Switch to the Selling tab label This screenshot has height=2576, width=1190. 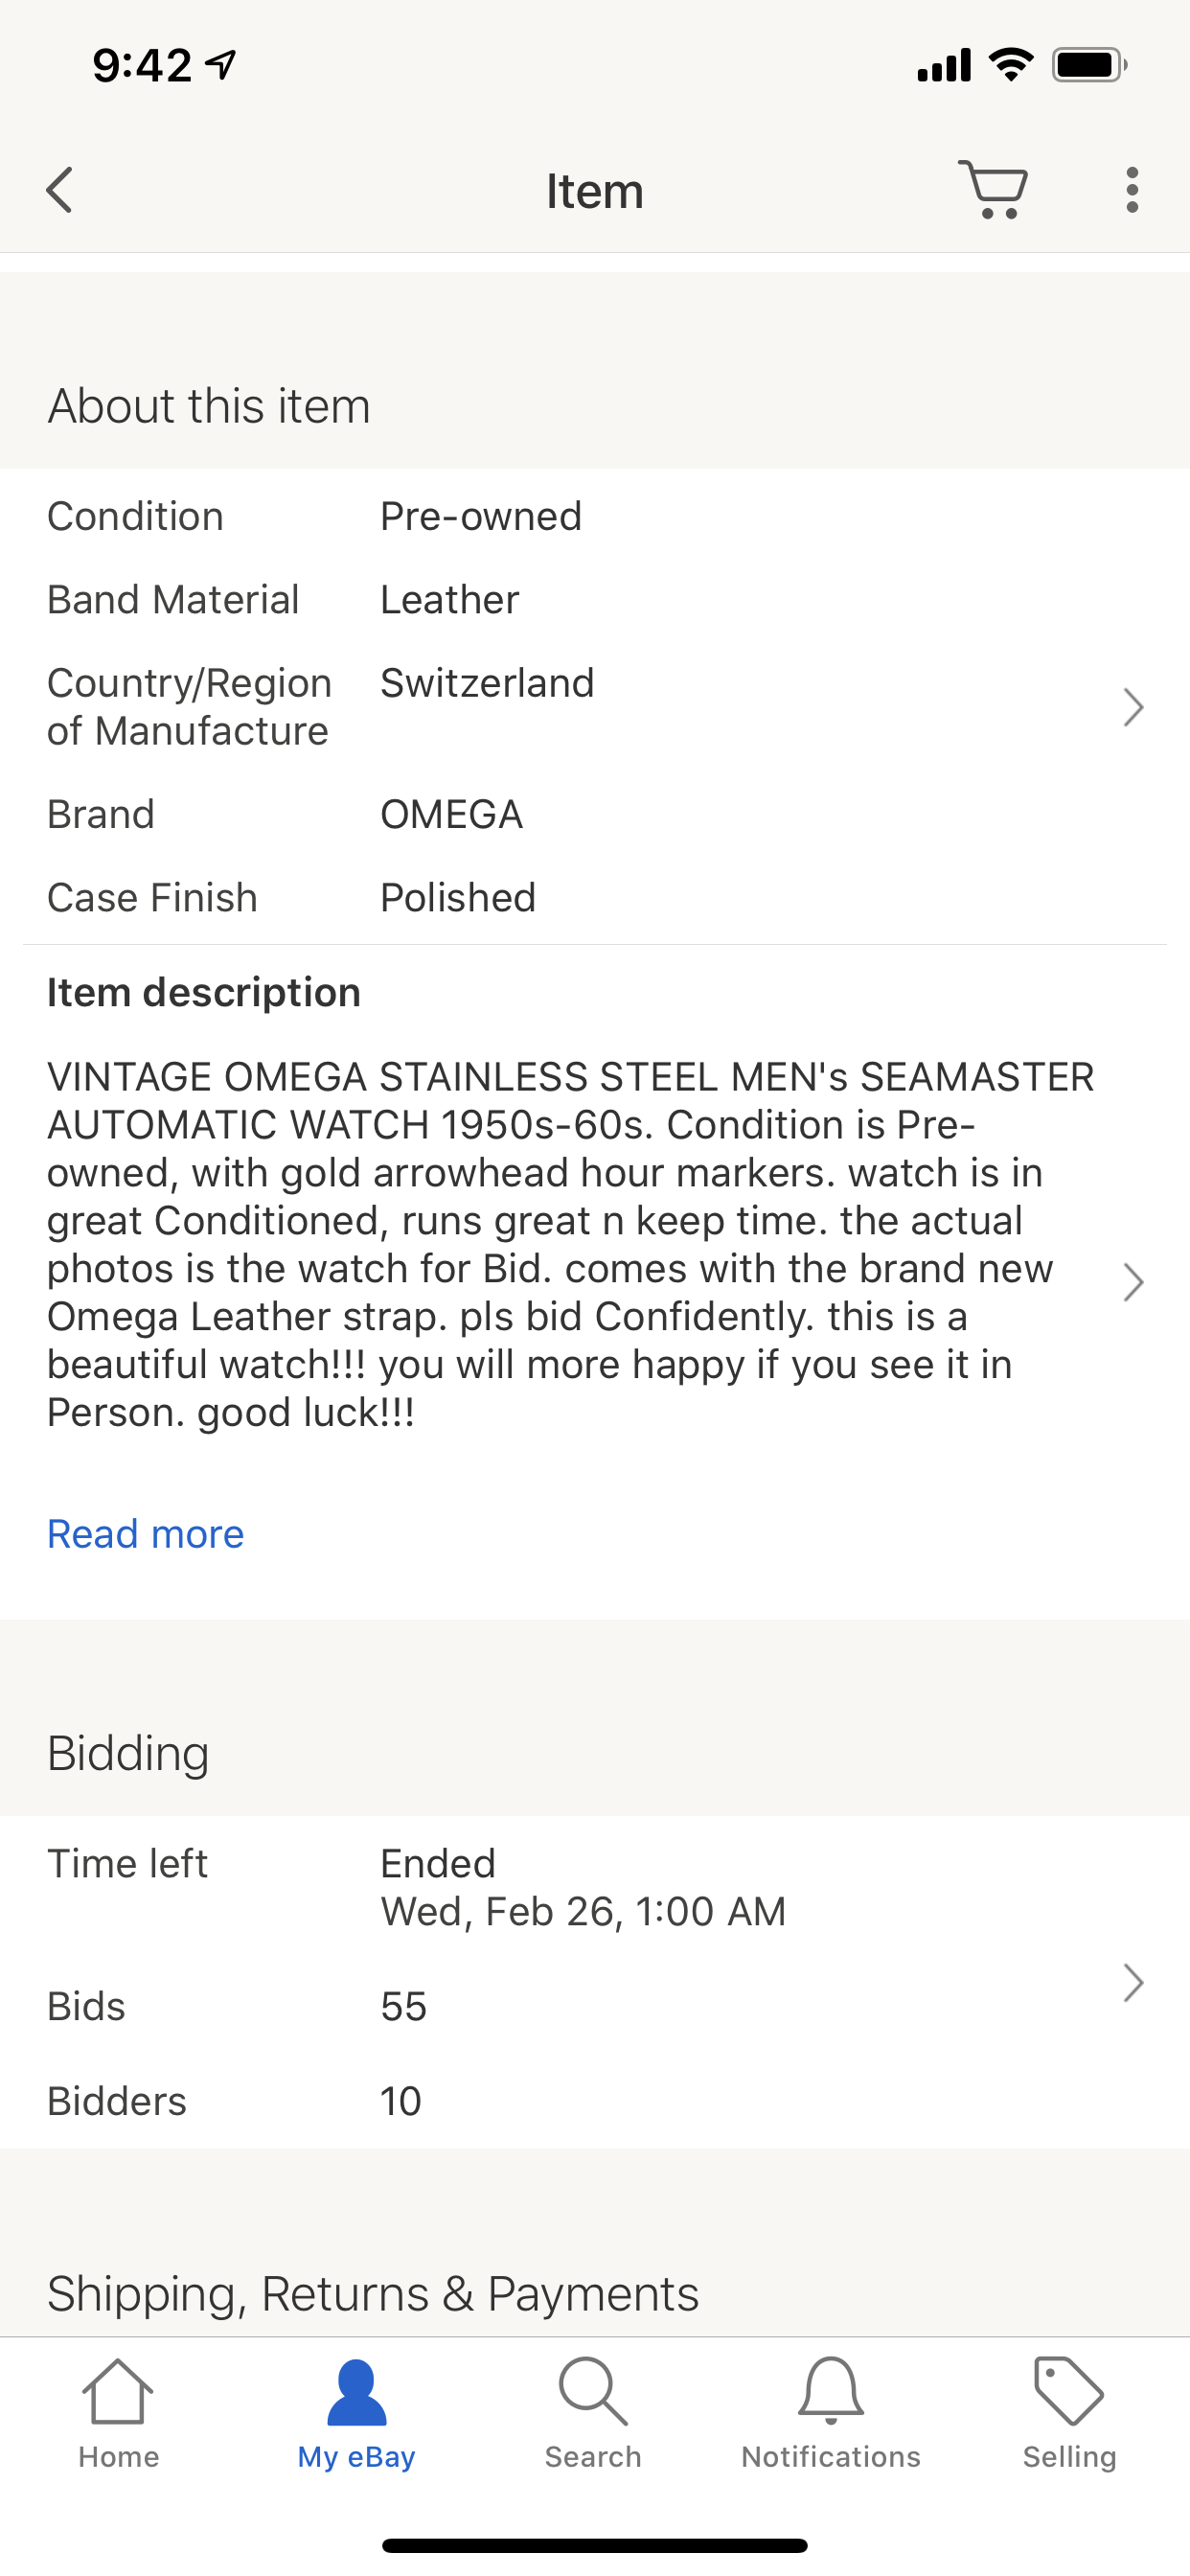click(x=1069, y=2457)
